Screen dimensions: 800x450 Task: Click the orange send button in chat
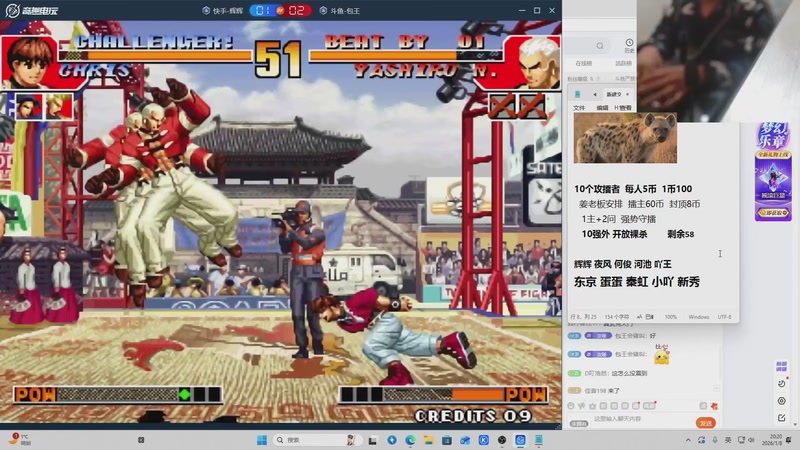point(706,423)
